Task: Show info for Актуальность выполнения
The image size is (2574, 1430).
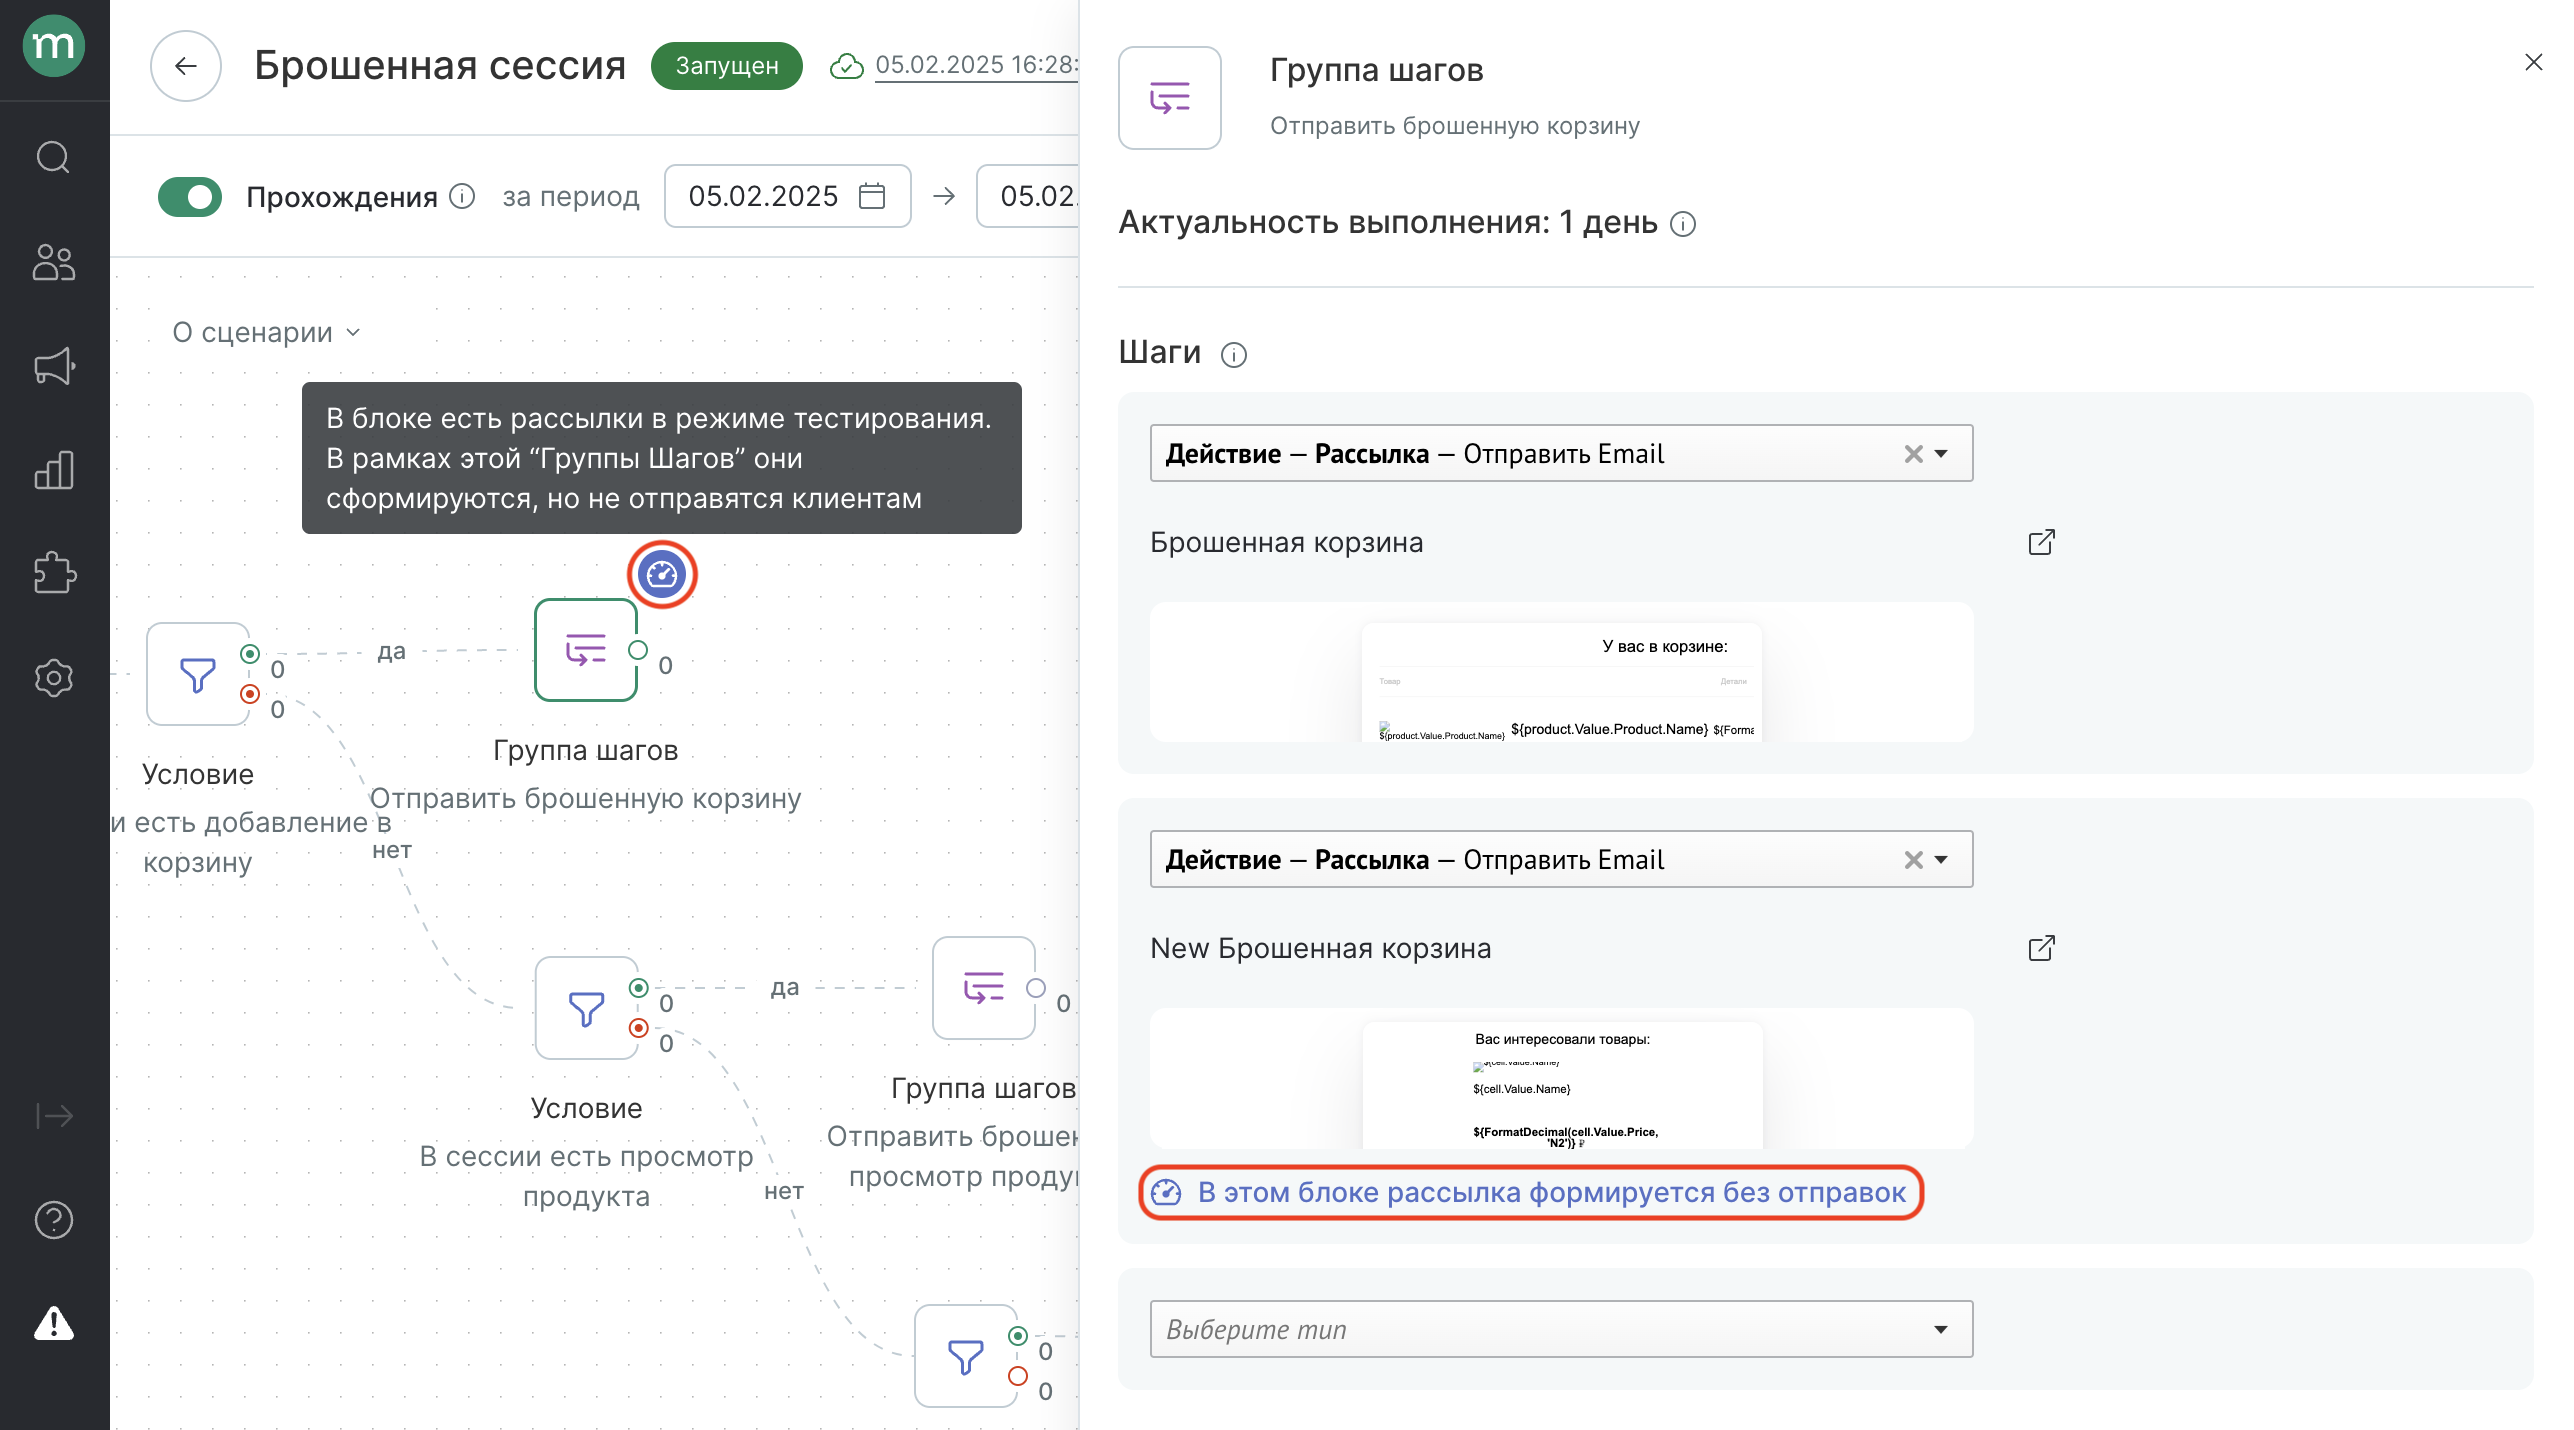Action: [x=1684, y=224]
